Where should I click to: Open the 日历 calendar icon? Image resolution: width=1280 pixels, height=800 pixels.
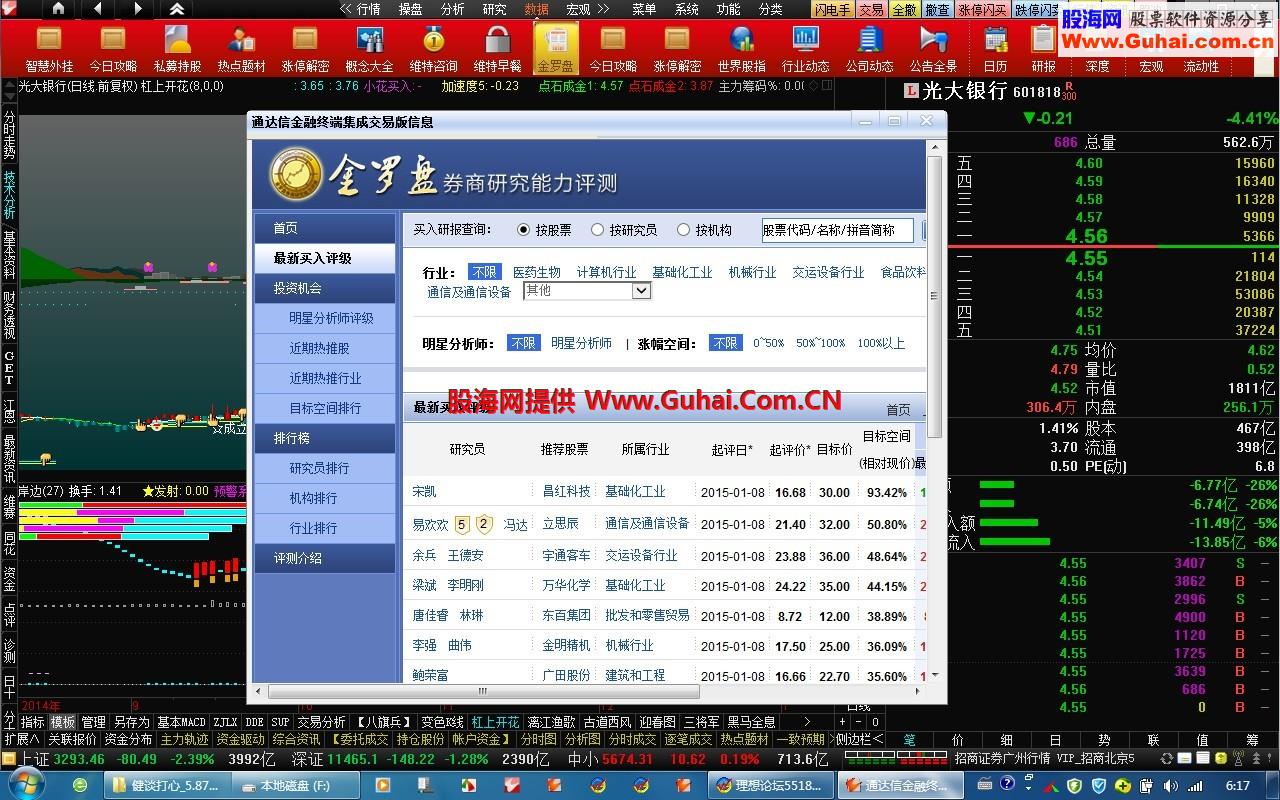pos(995,47)
